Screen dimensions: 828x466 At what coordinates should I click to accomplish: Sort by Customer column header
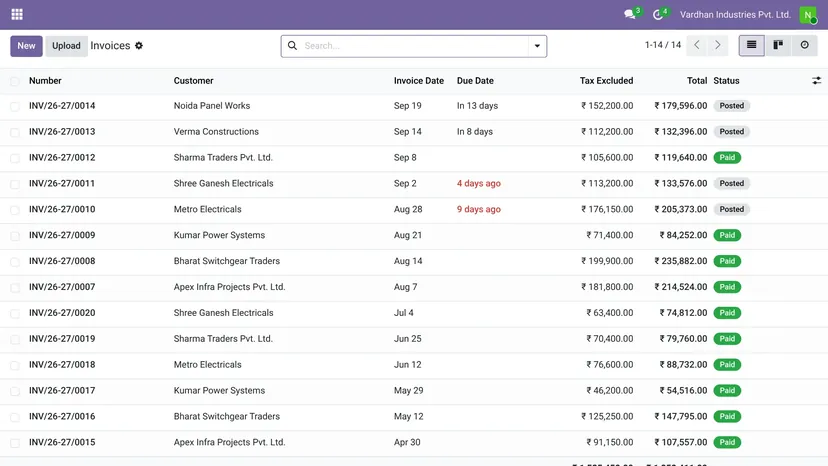pyautogui.click(x=193, y=81)
